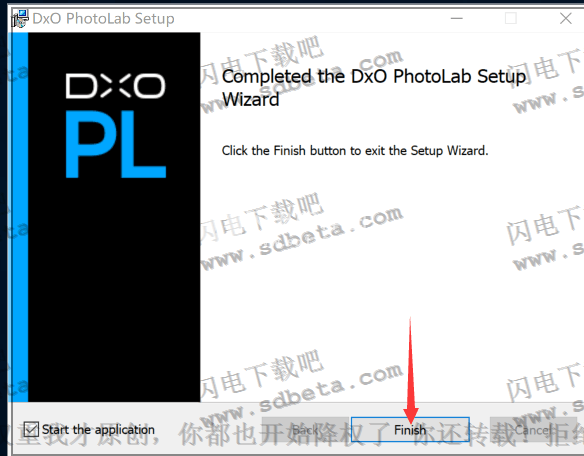The width and height of the screenshot is (584, 456).
Task: Click the greyed-out maximize window icon
Action: click(511, 18)
